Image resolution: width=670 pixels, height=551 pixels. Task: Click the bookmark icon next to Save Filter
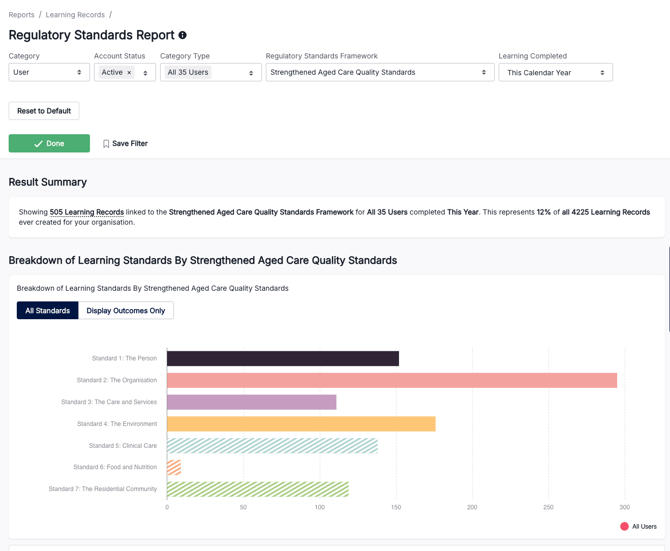pyautogui.click(x=106, y=144)
